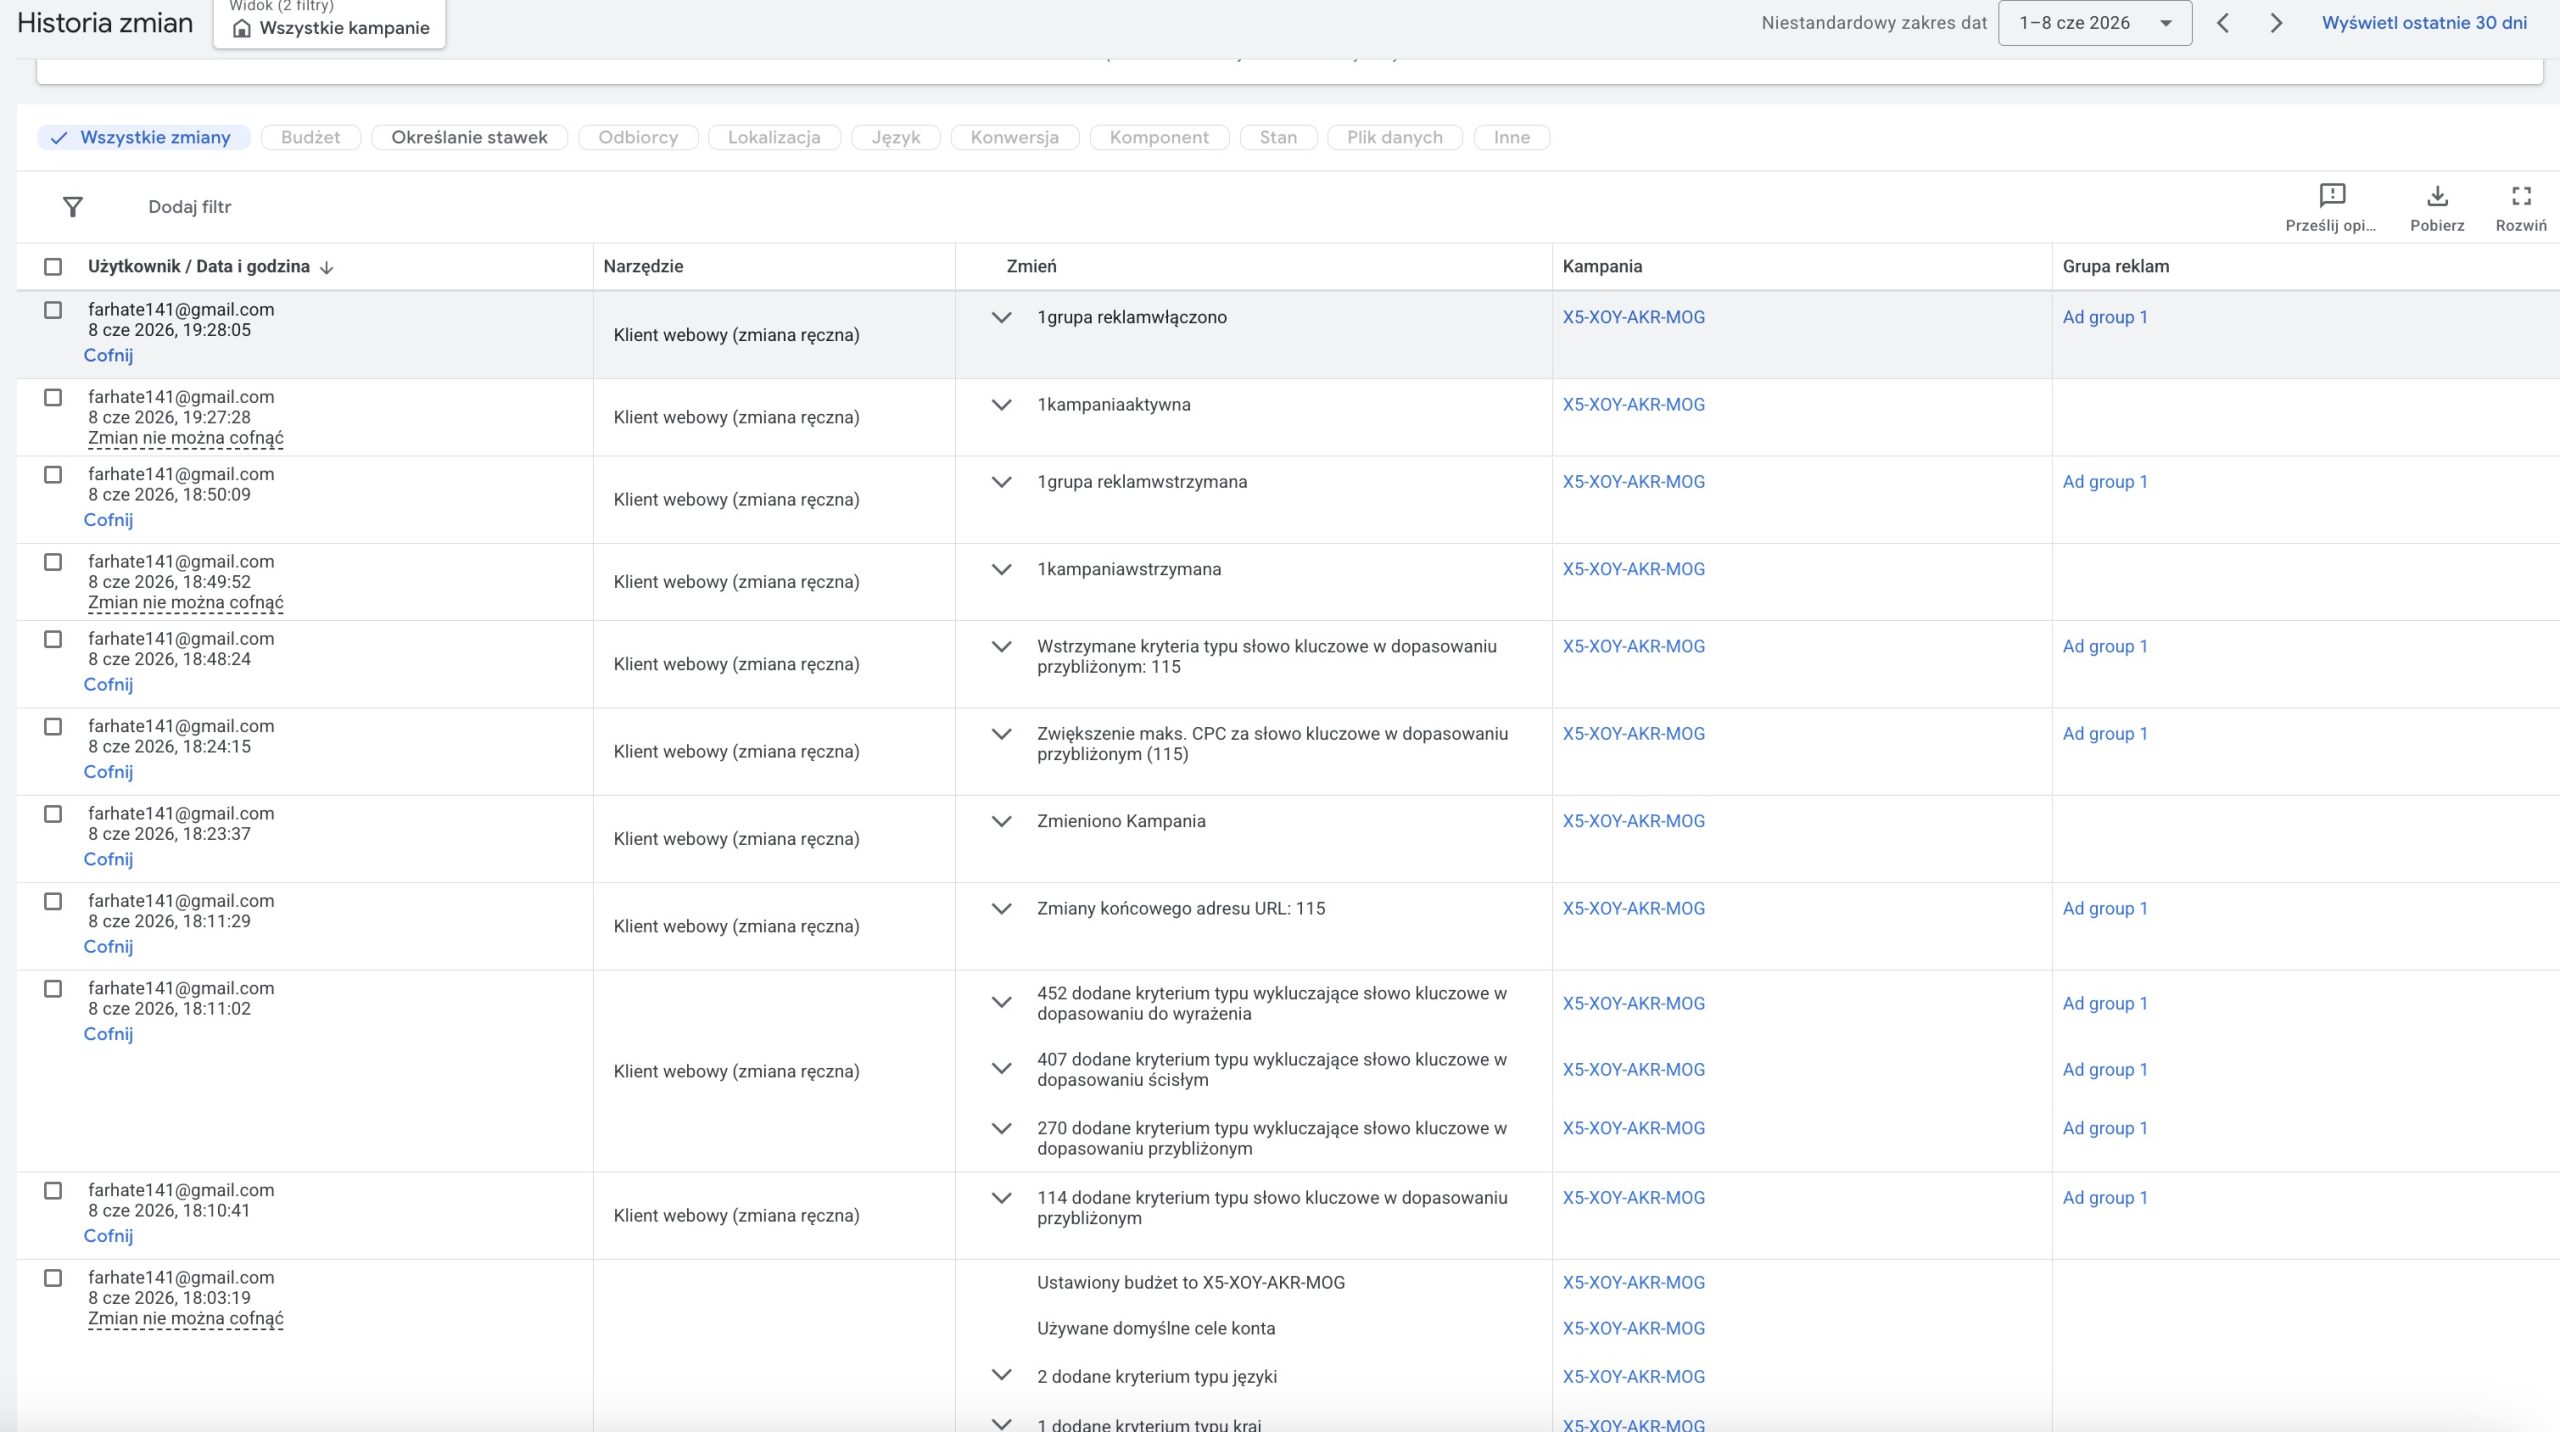
Task: Click Wyświetl ostatnie 30 dni link
Action: [2424, 23]
